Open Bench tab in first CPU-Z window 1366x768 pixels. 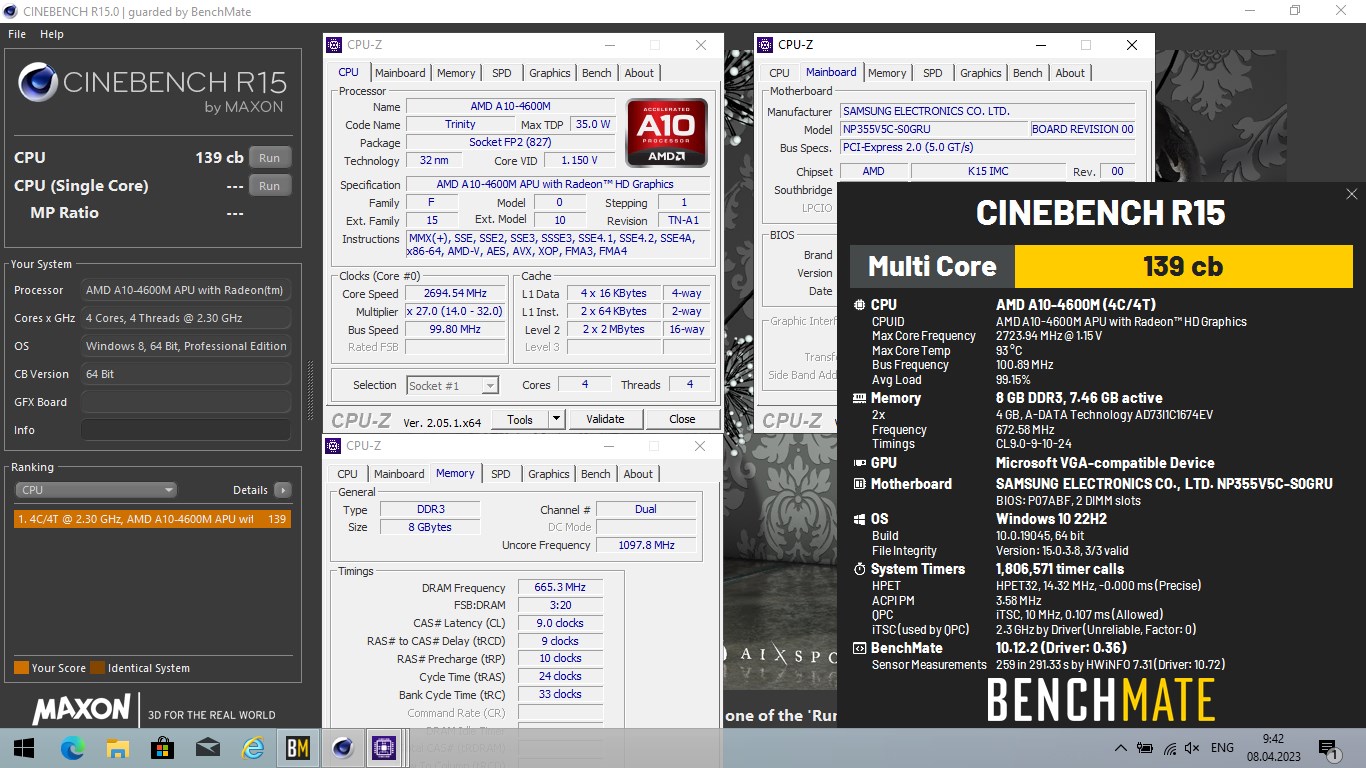pos(597,73)
